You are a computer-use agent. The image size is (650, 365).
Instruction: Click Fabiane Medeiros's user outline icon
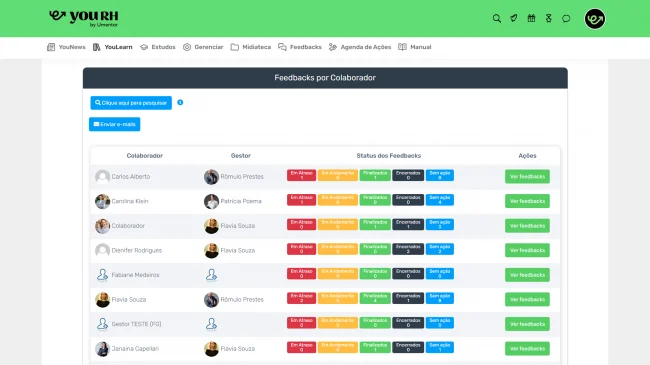click(x=102, y=275)
